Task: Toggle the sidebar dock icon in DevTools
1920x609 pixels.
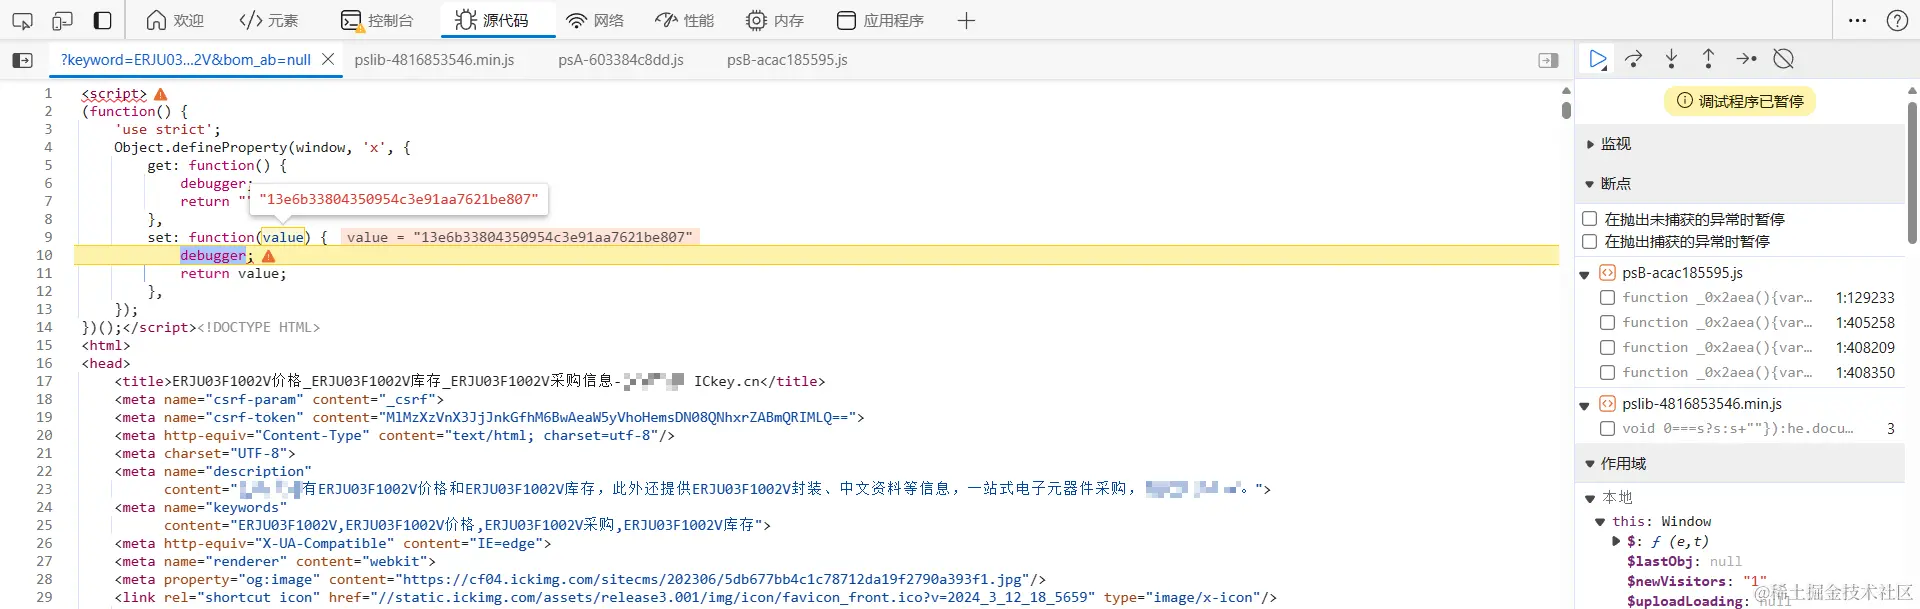Action: [x=102, y=20]
